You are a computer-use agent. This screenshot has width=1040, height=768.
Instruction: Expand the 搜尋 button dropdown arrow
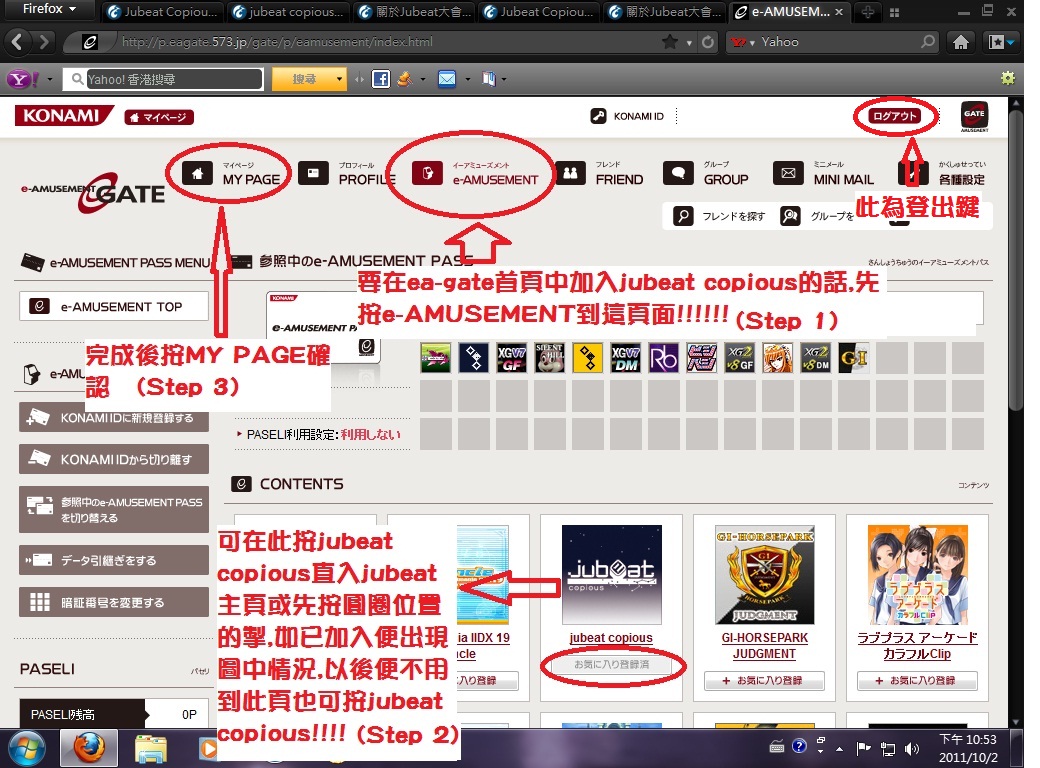click(340, 80)
